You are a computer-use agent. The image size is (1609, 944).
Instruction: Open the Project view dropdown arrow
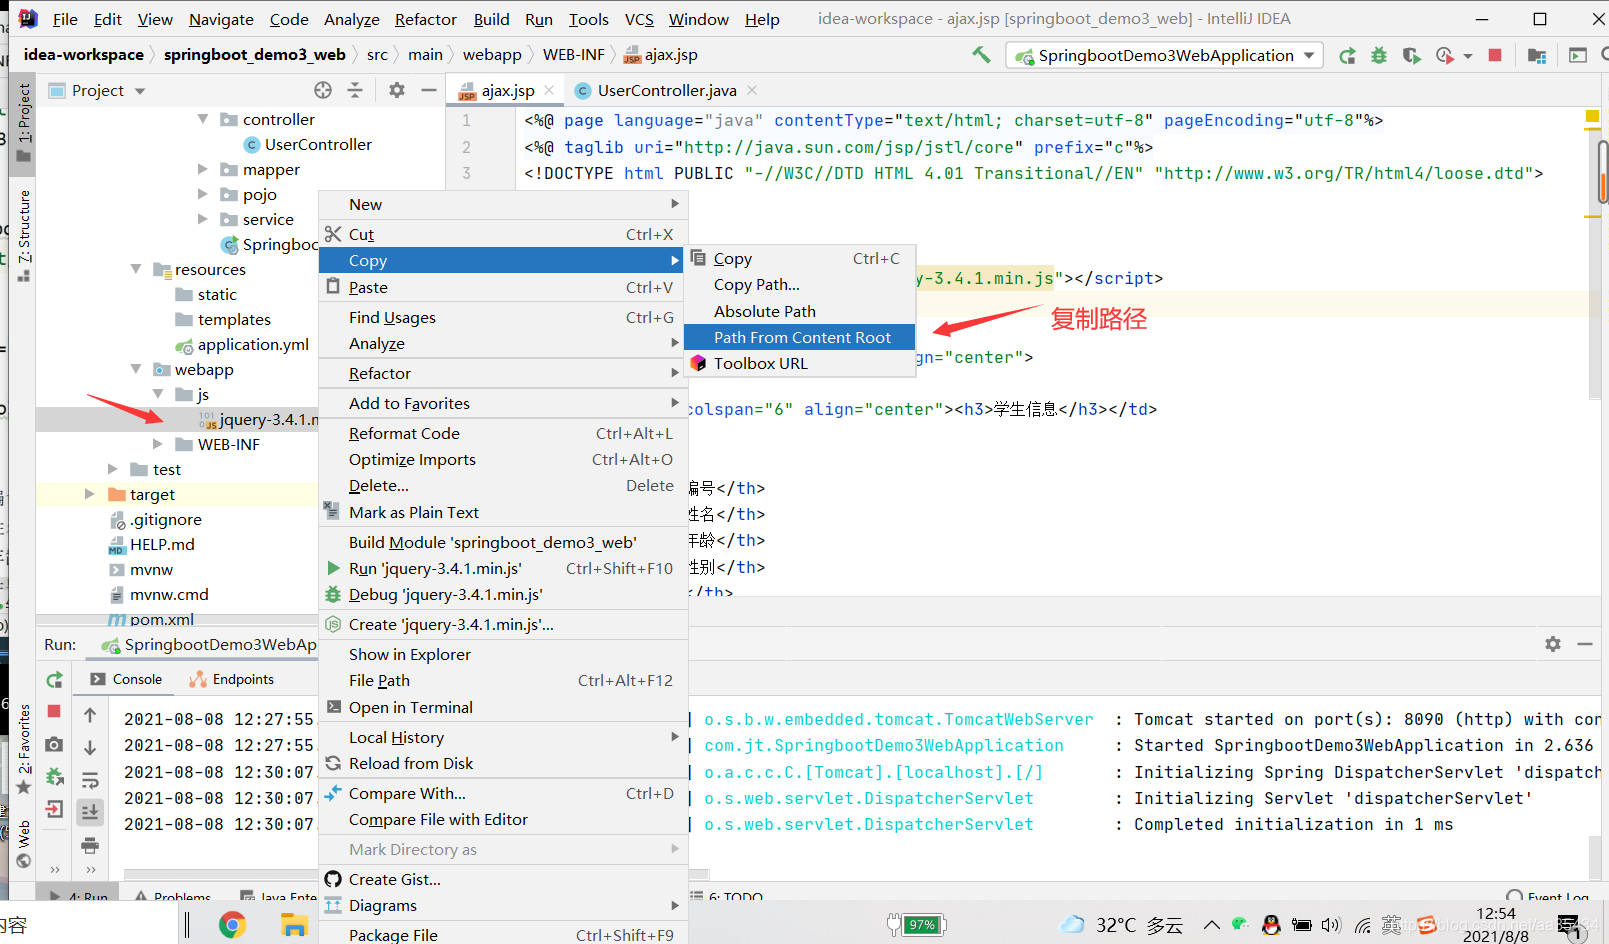pos(140,91)
